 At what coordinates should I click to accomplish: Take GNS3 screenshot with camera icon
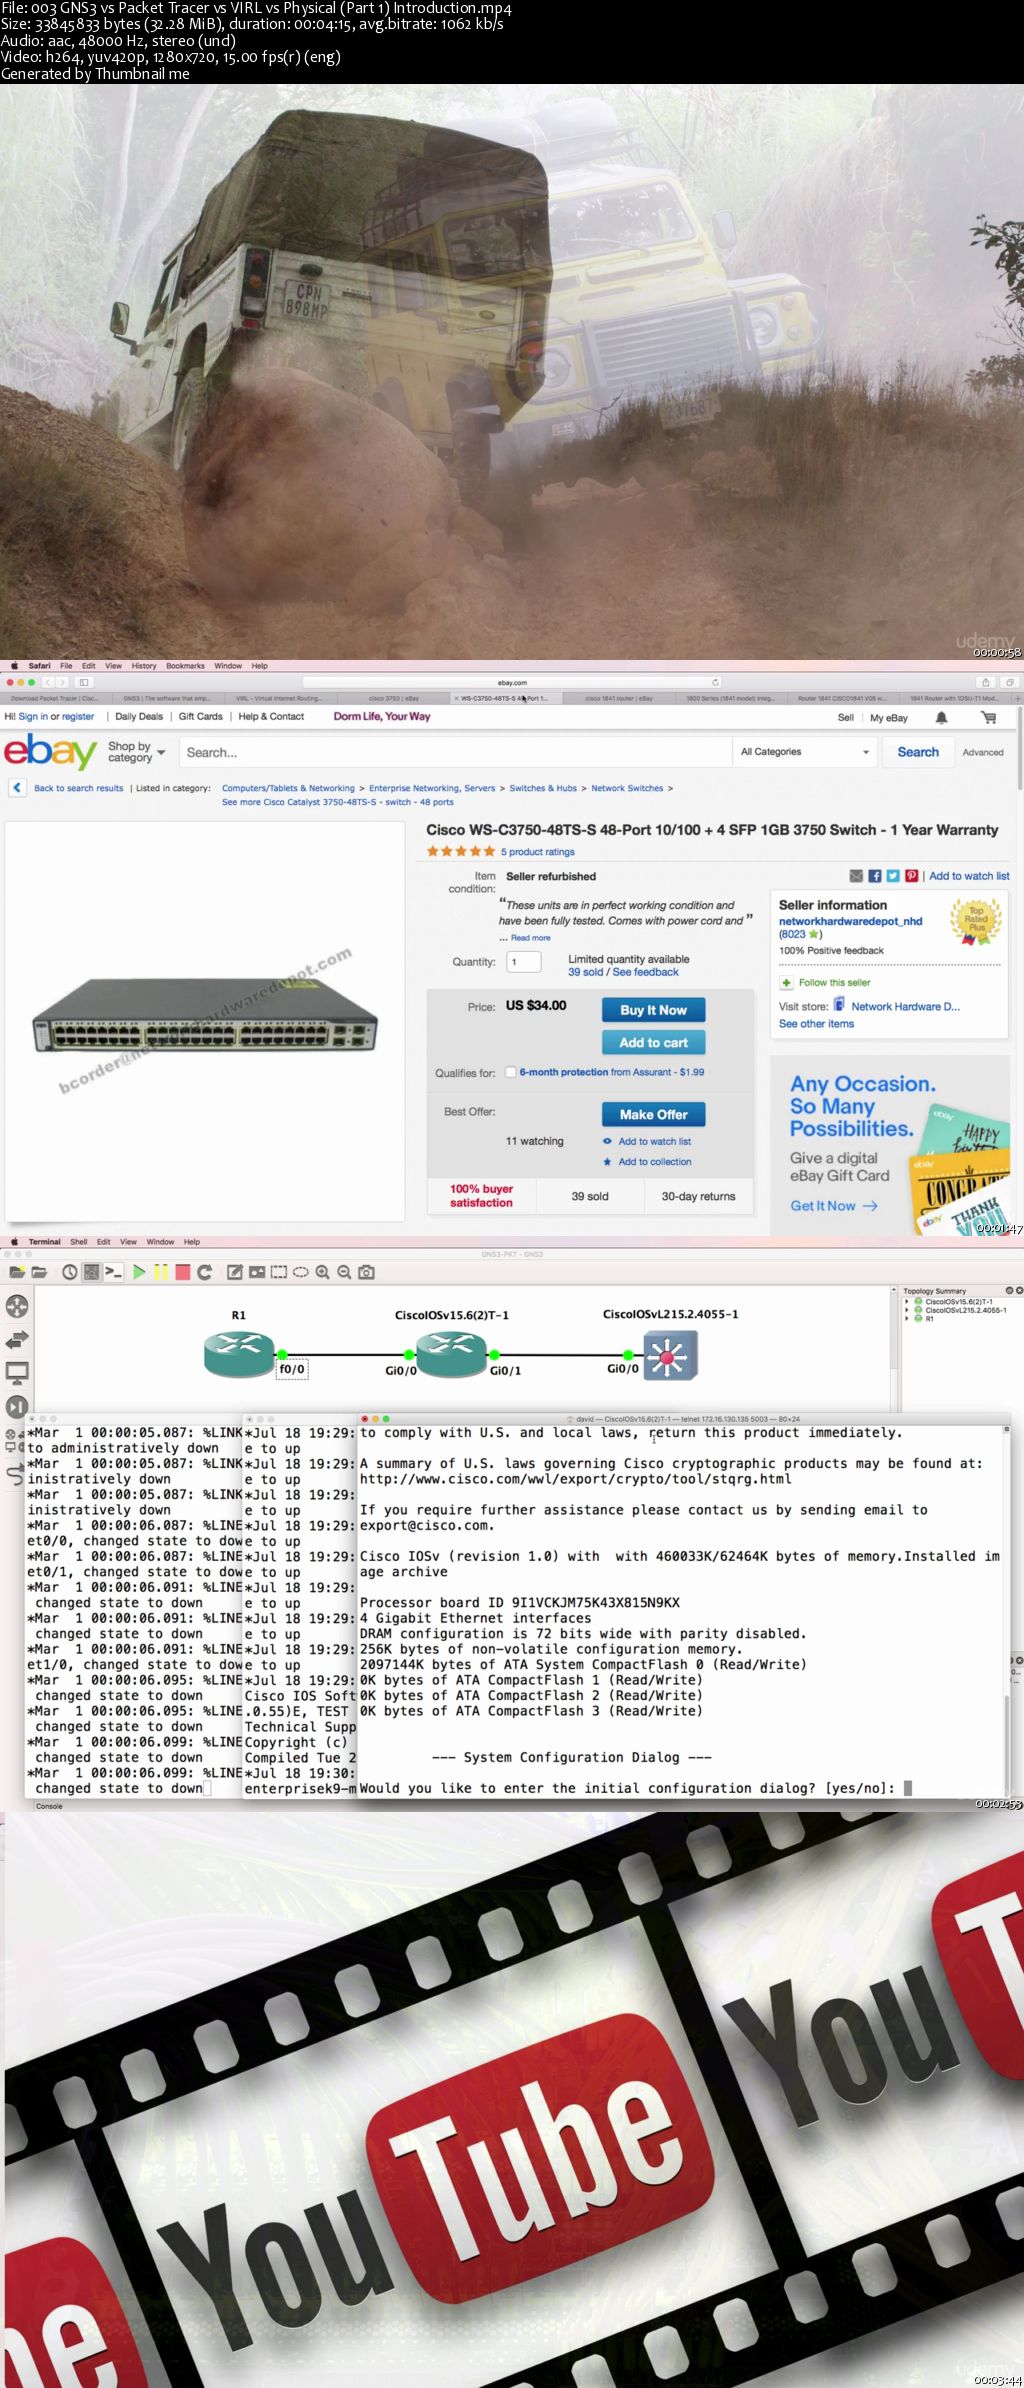[367, 1272]
